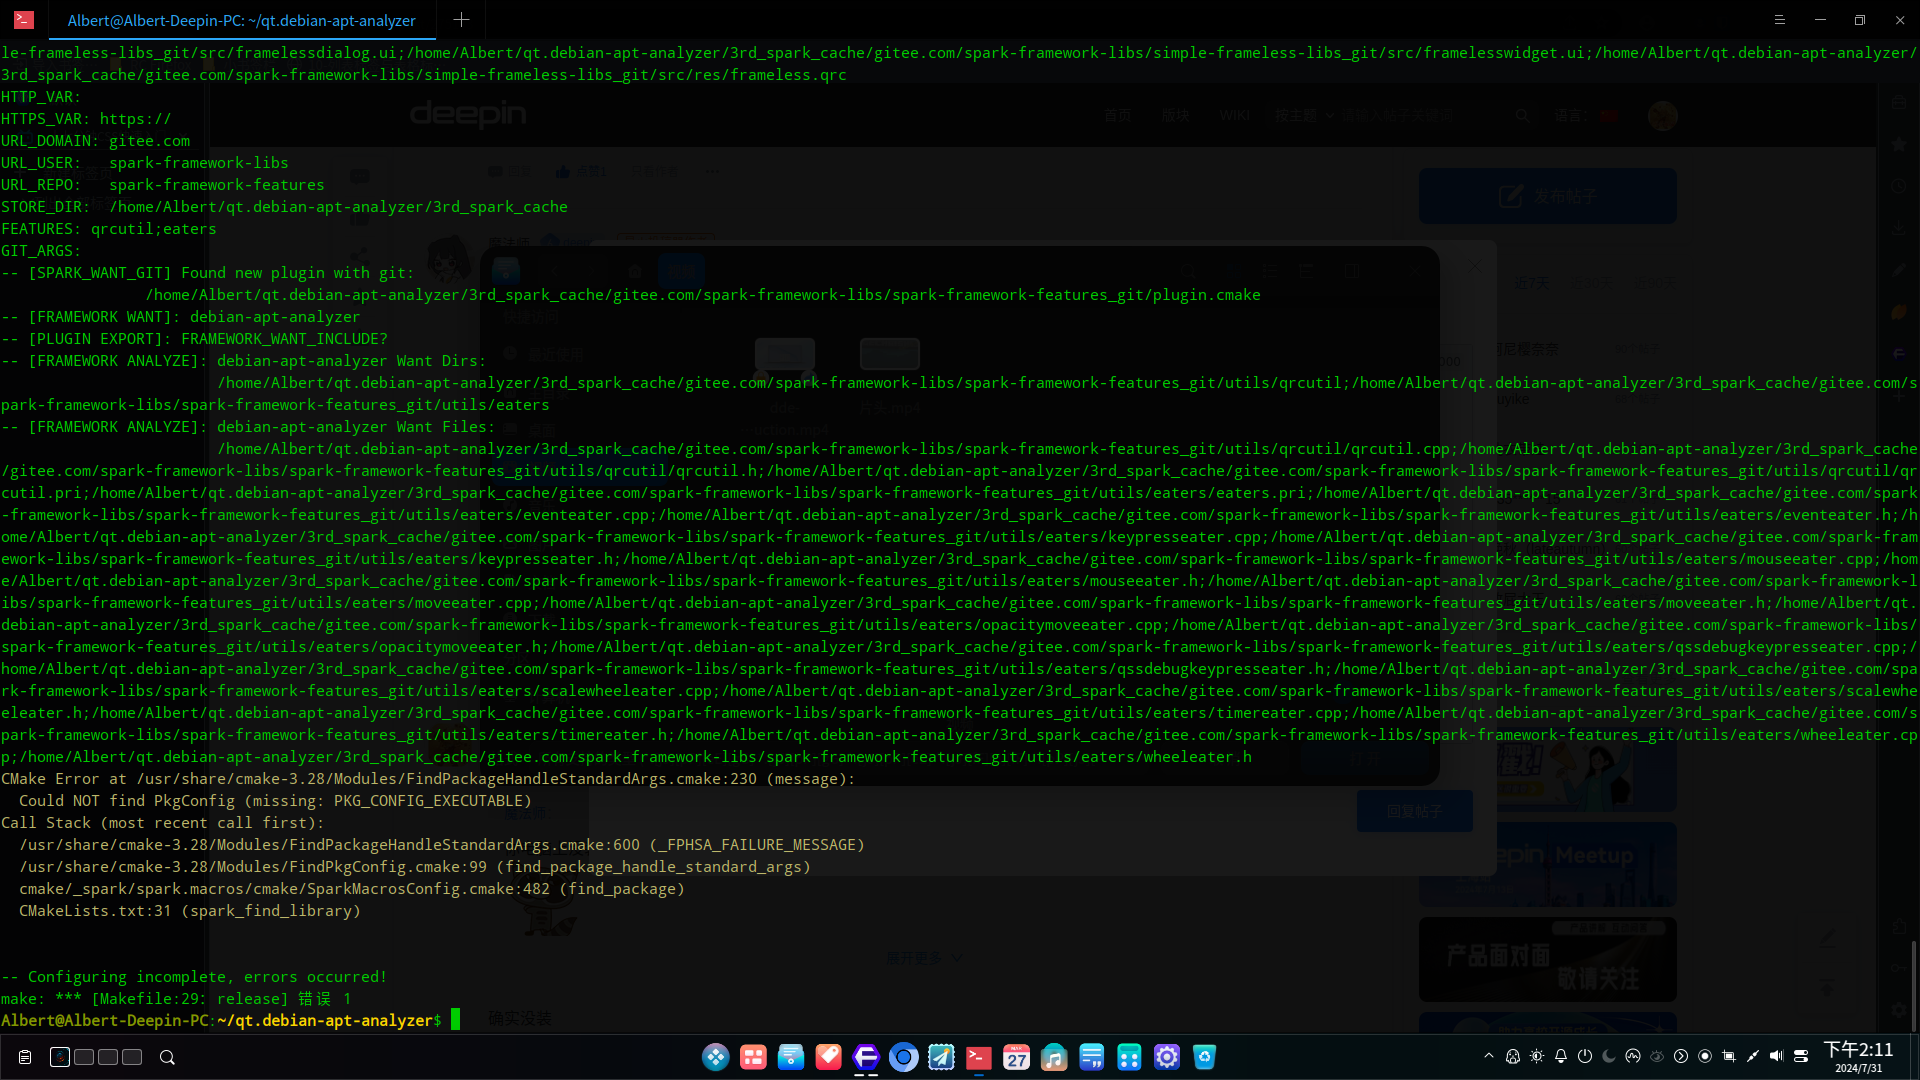Open the clipboard icon in the taskbar
Image resolution: width=1920 pixels, height=1080 pixels.
tap(25, 1057)
